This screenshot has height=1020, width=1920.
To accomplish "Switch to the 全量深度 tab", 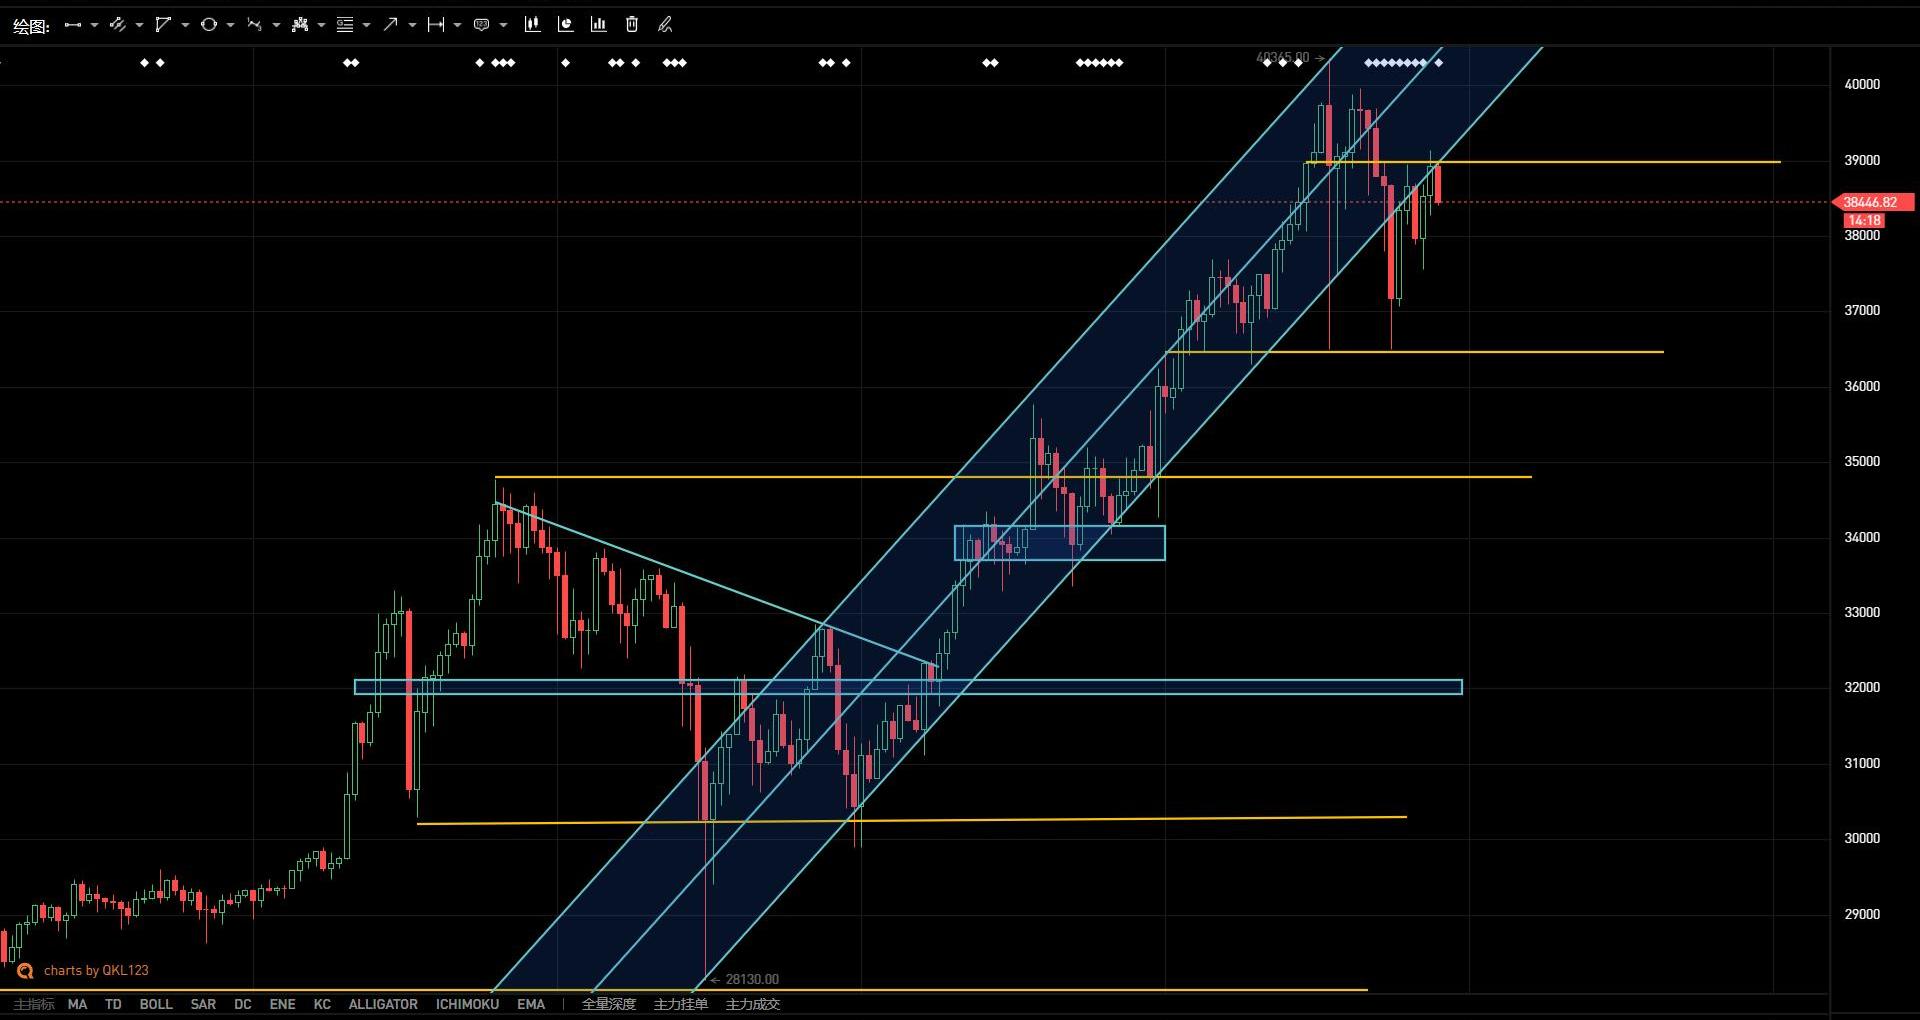I will tap(608, 1004).
